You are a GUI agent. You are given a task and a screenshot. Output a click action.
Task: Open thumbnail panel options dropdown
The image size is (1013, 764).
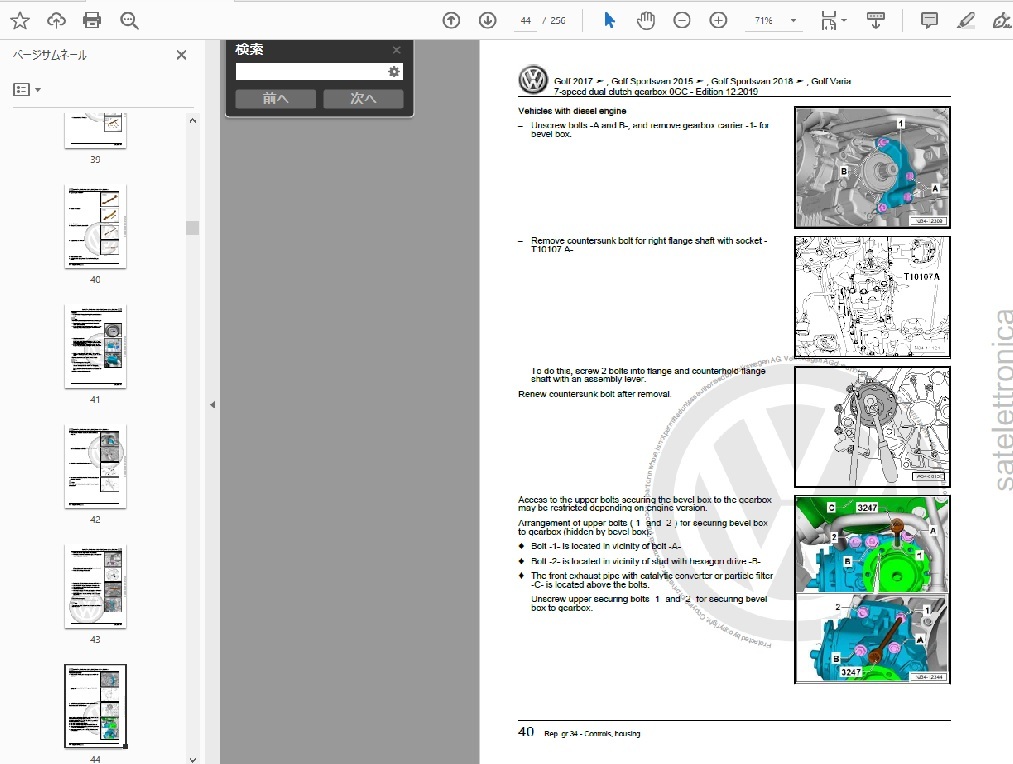[x=27, y=90]
